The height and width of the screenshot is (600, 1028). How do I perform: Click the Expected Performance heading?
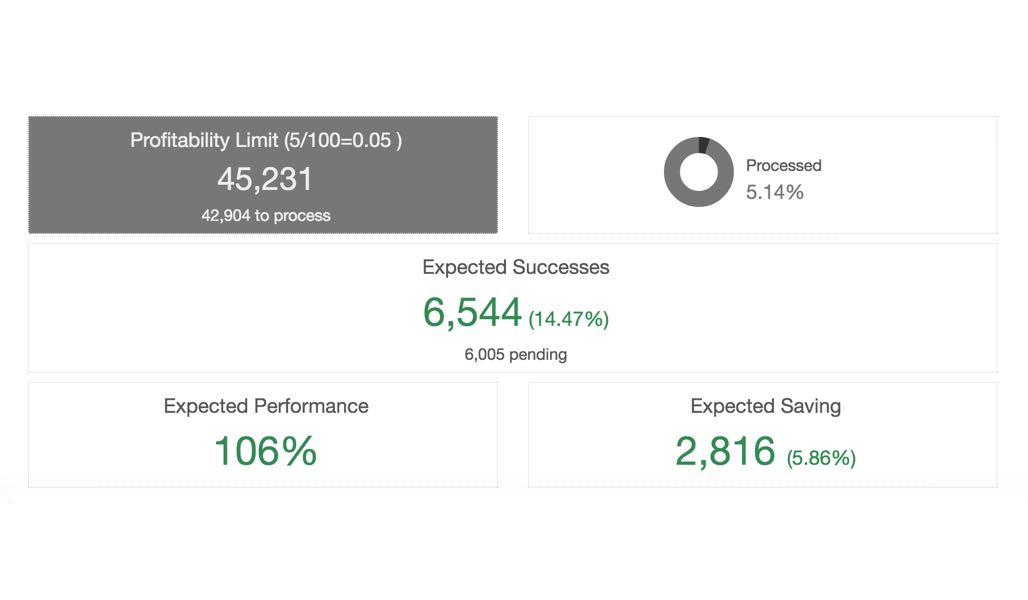pos(265,406)
